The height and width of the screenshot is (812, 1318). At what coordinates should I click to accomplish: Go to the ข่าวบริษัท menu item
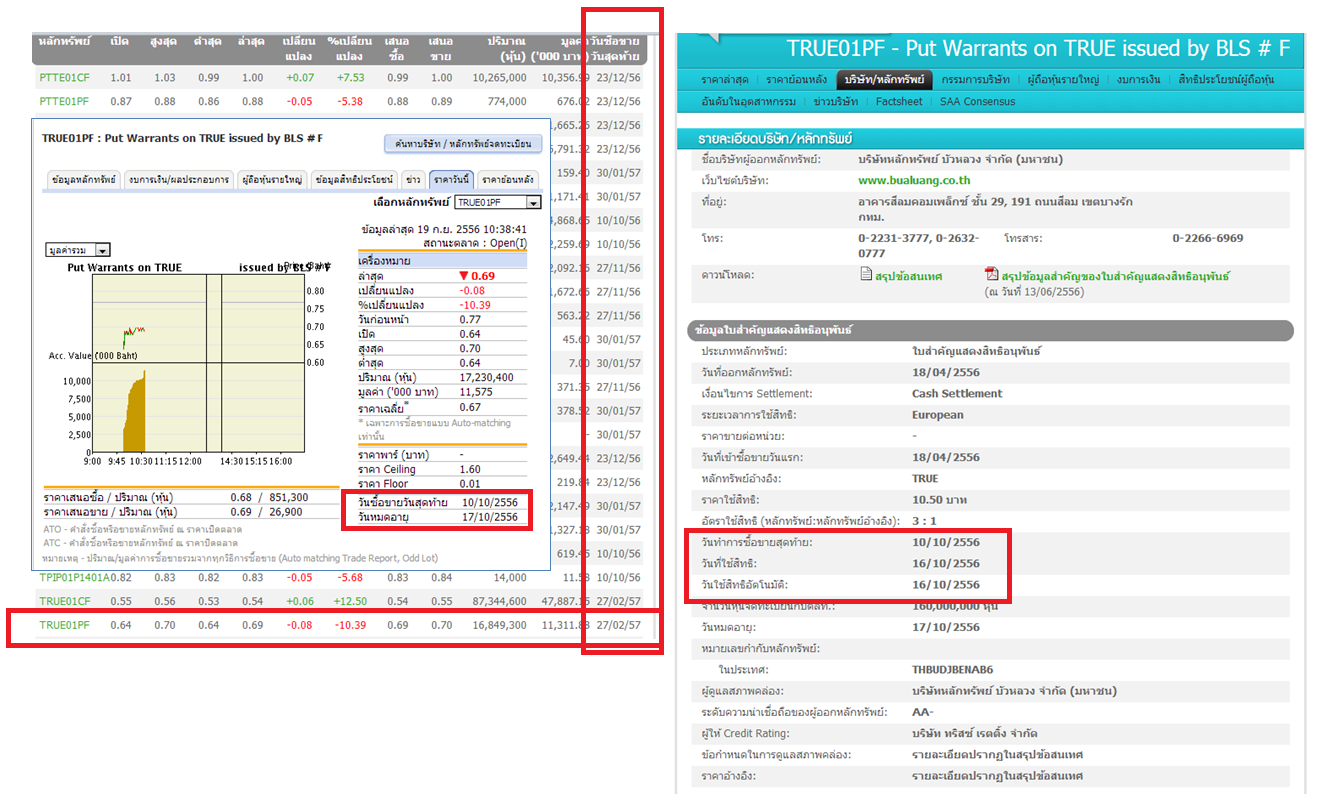[x=836, y=101]
